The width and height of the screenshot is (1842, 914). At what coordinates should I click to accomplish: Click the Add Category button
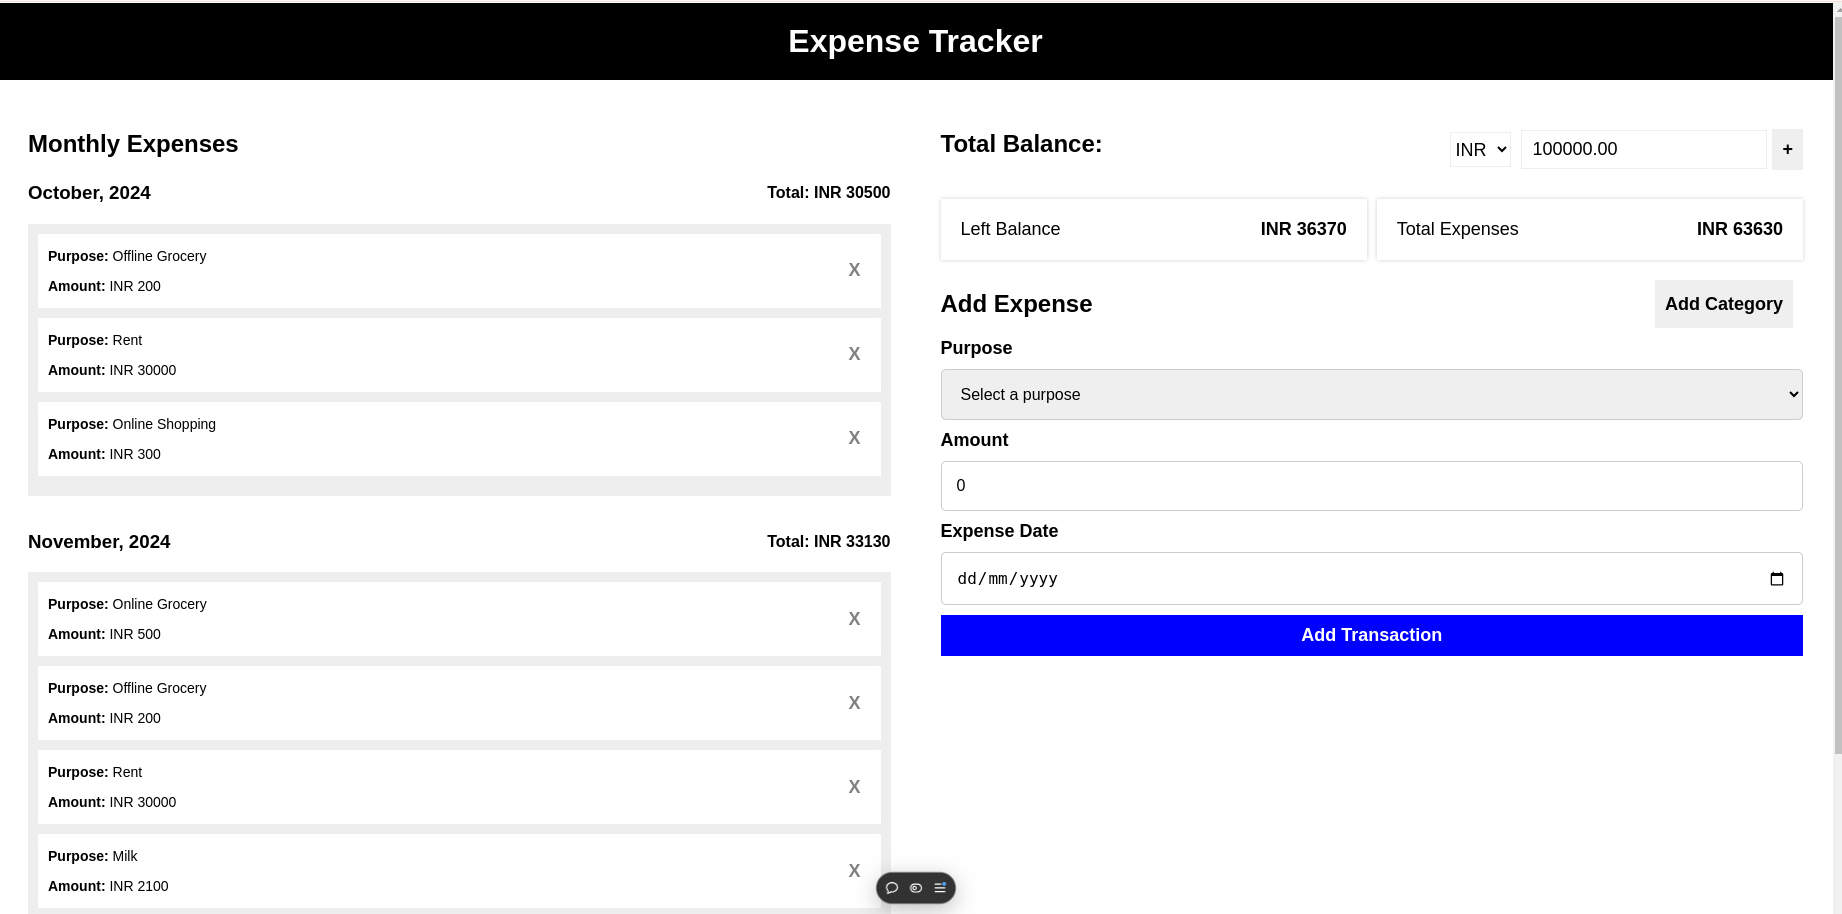coord(1723,304)
